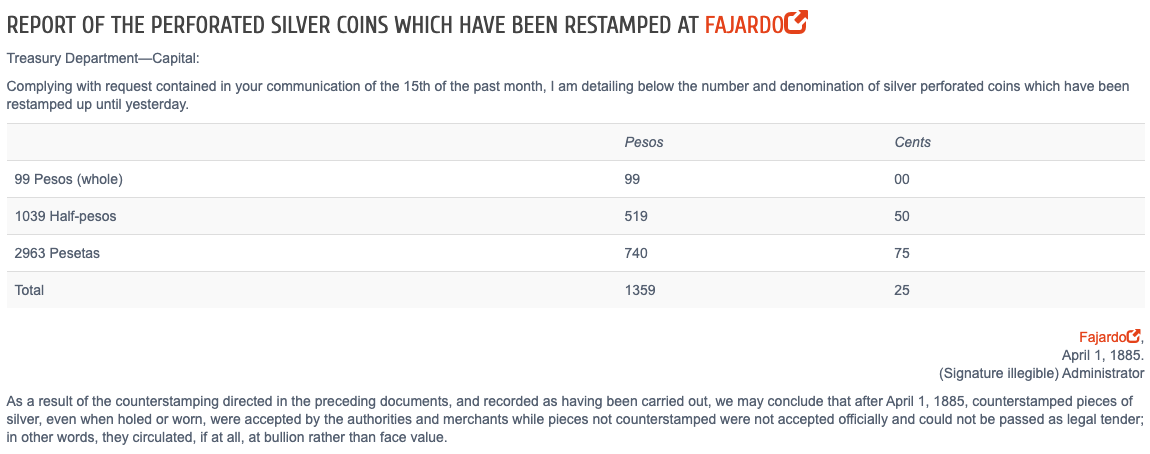Select the Cents column header

tap(912, 142)
